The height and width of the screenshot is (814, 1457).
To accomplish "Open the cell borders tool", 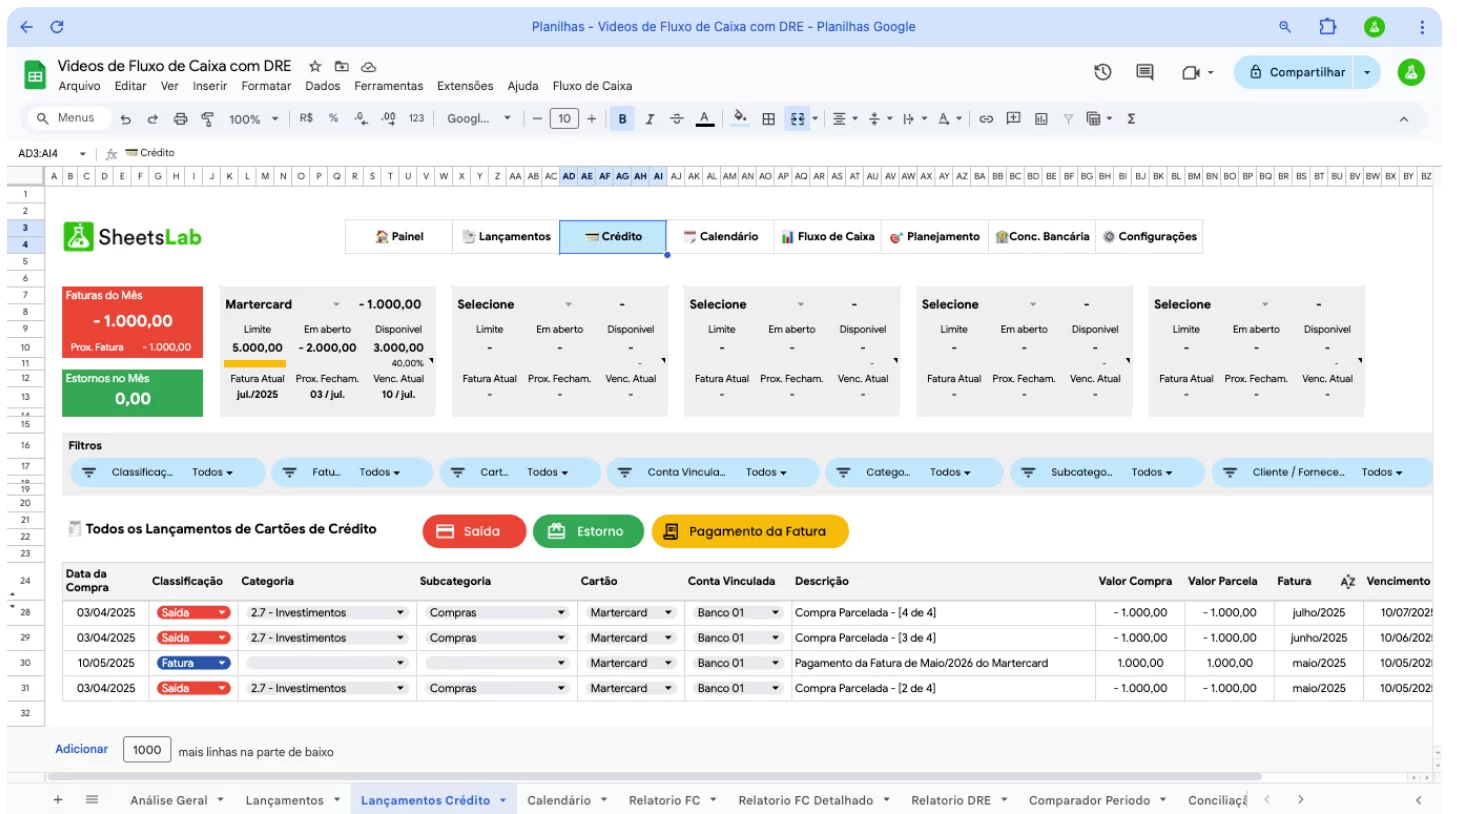I will (768, 119).
